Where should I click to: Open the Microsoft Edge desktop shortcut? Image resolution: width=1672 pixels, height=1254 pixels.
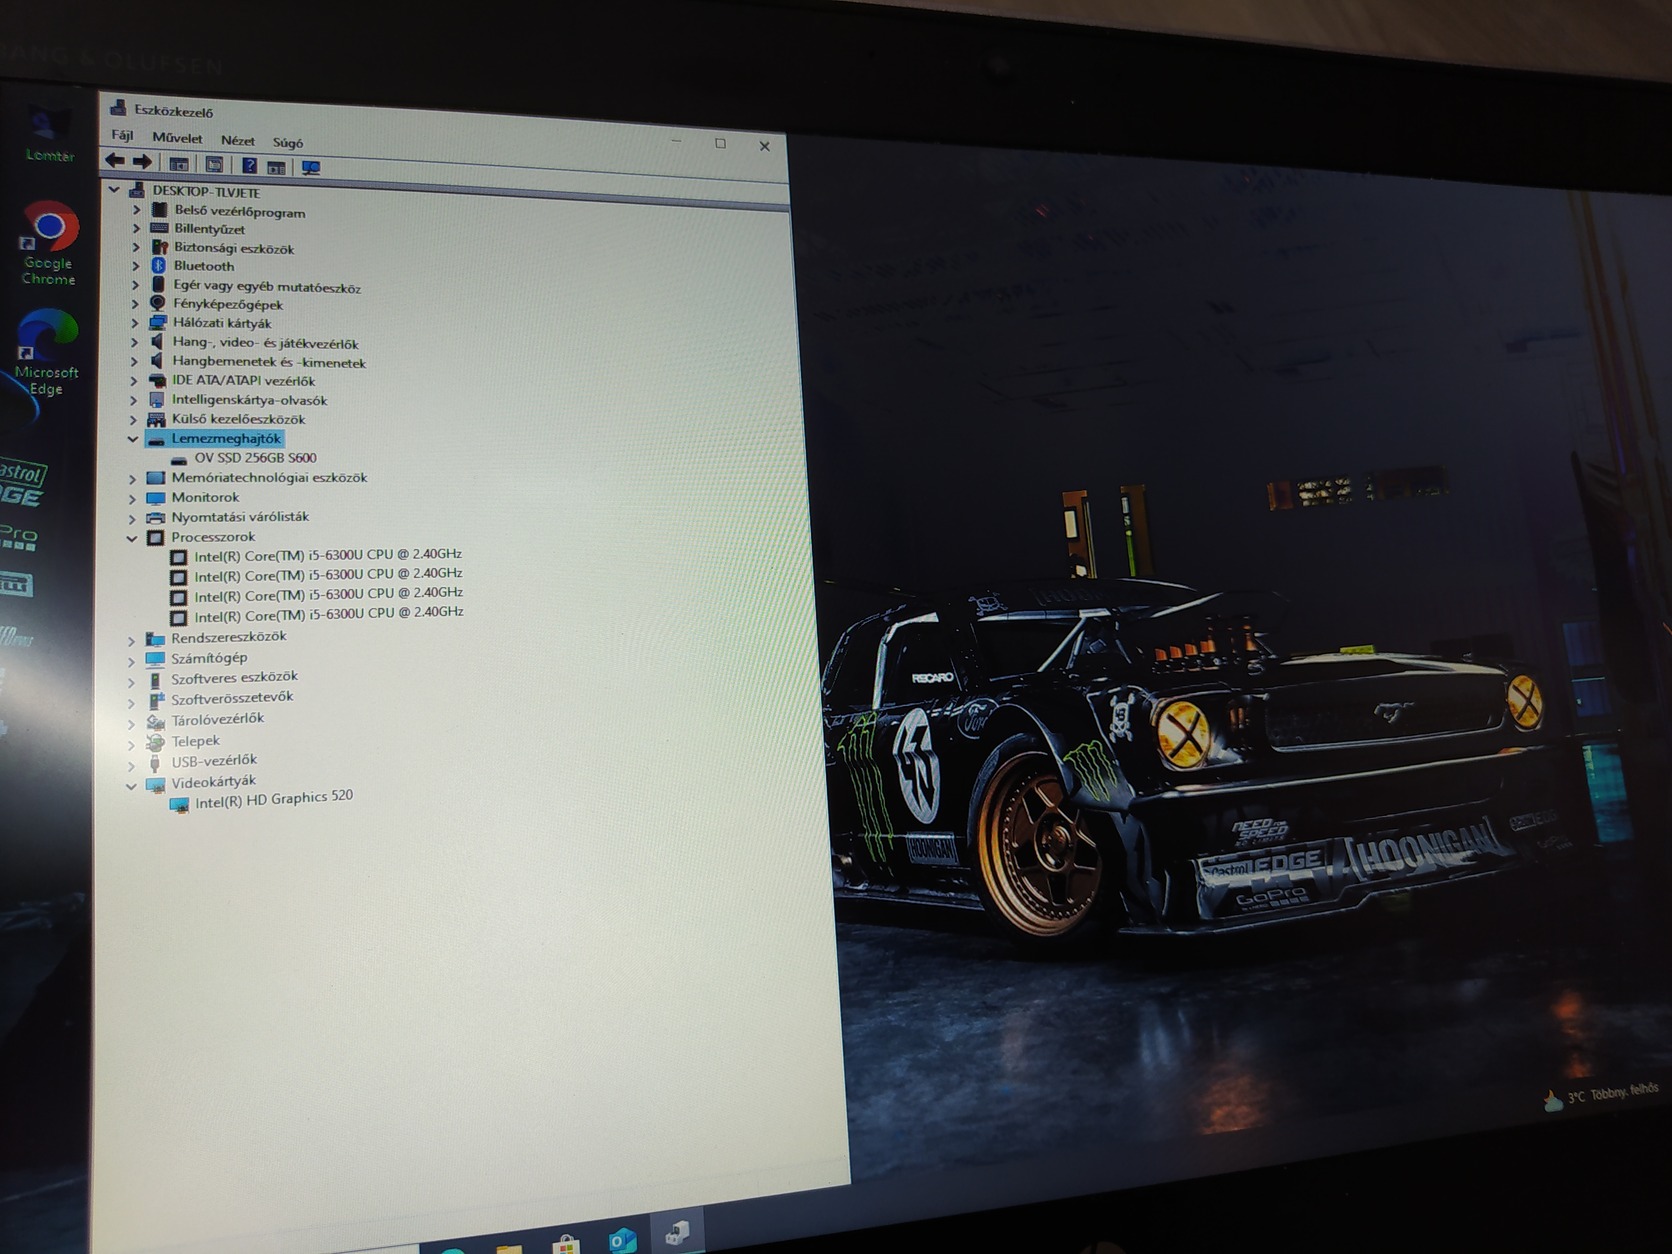pos(45,352)
